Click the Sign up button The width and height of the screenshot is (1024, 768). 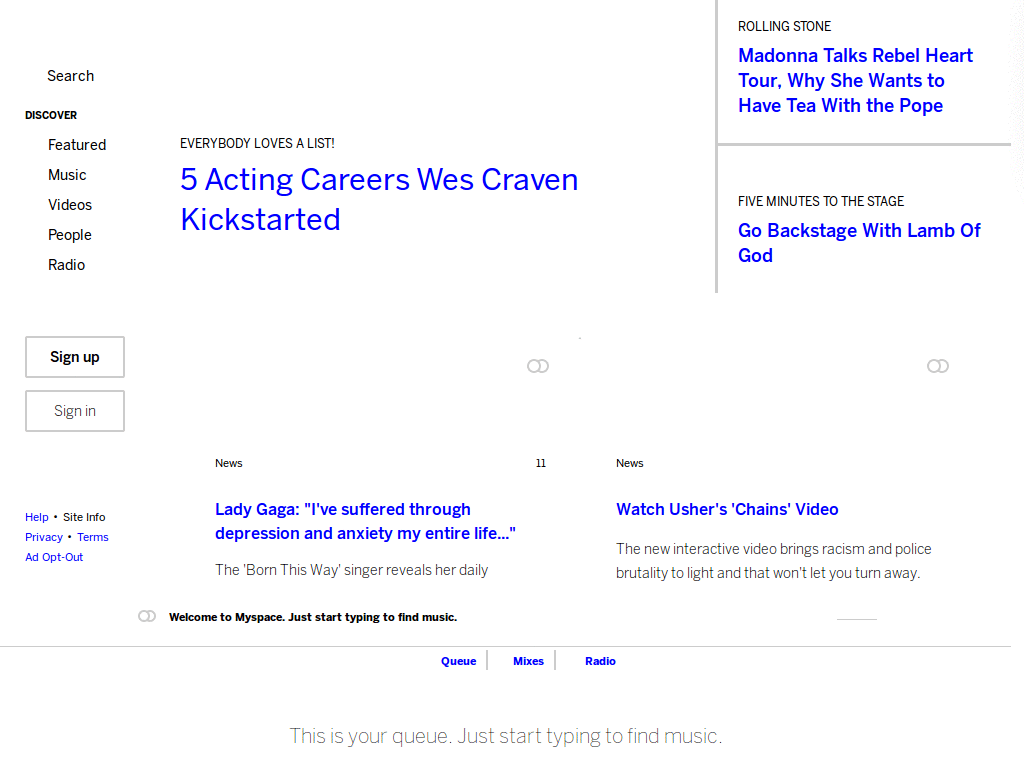[75, 357]
